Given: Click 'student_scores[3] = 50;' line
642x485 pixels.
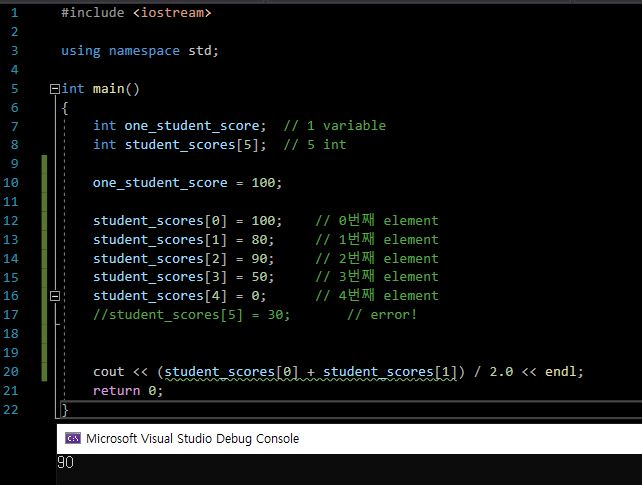Looking at the screenshot, I should (183, 277).
